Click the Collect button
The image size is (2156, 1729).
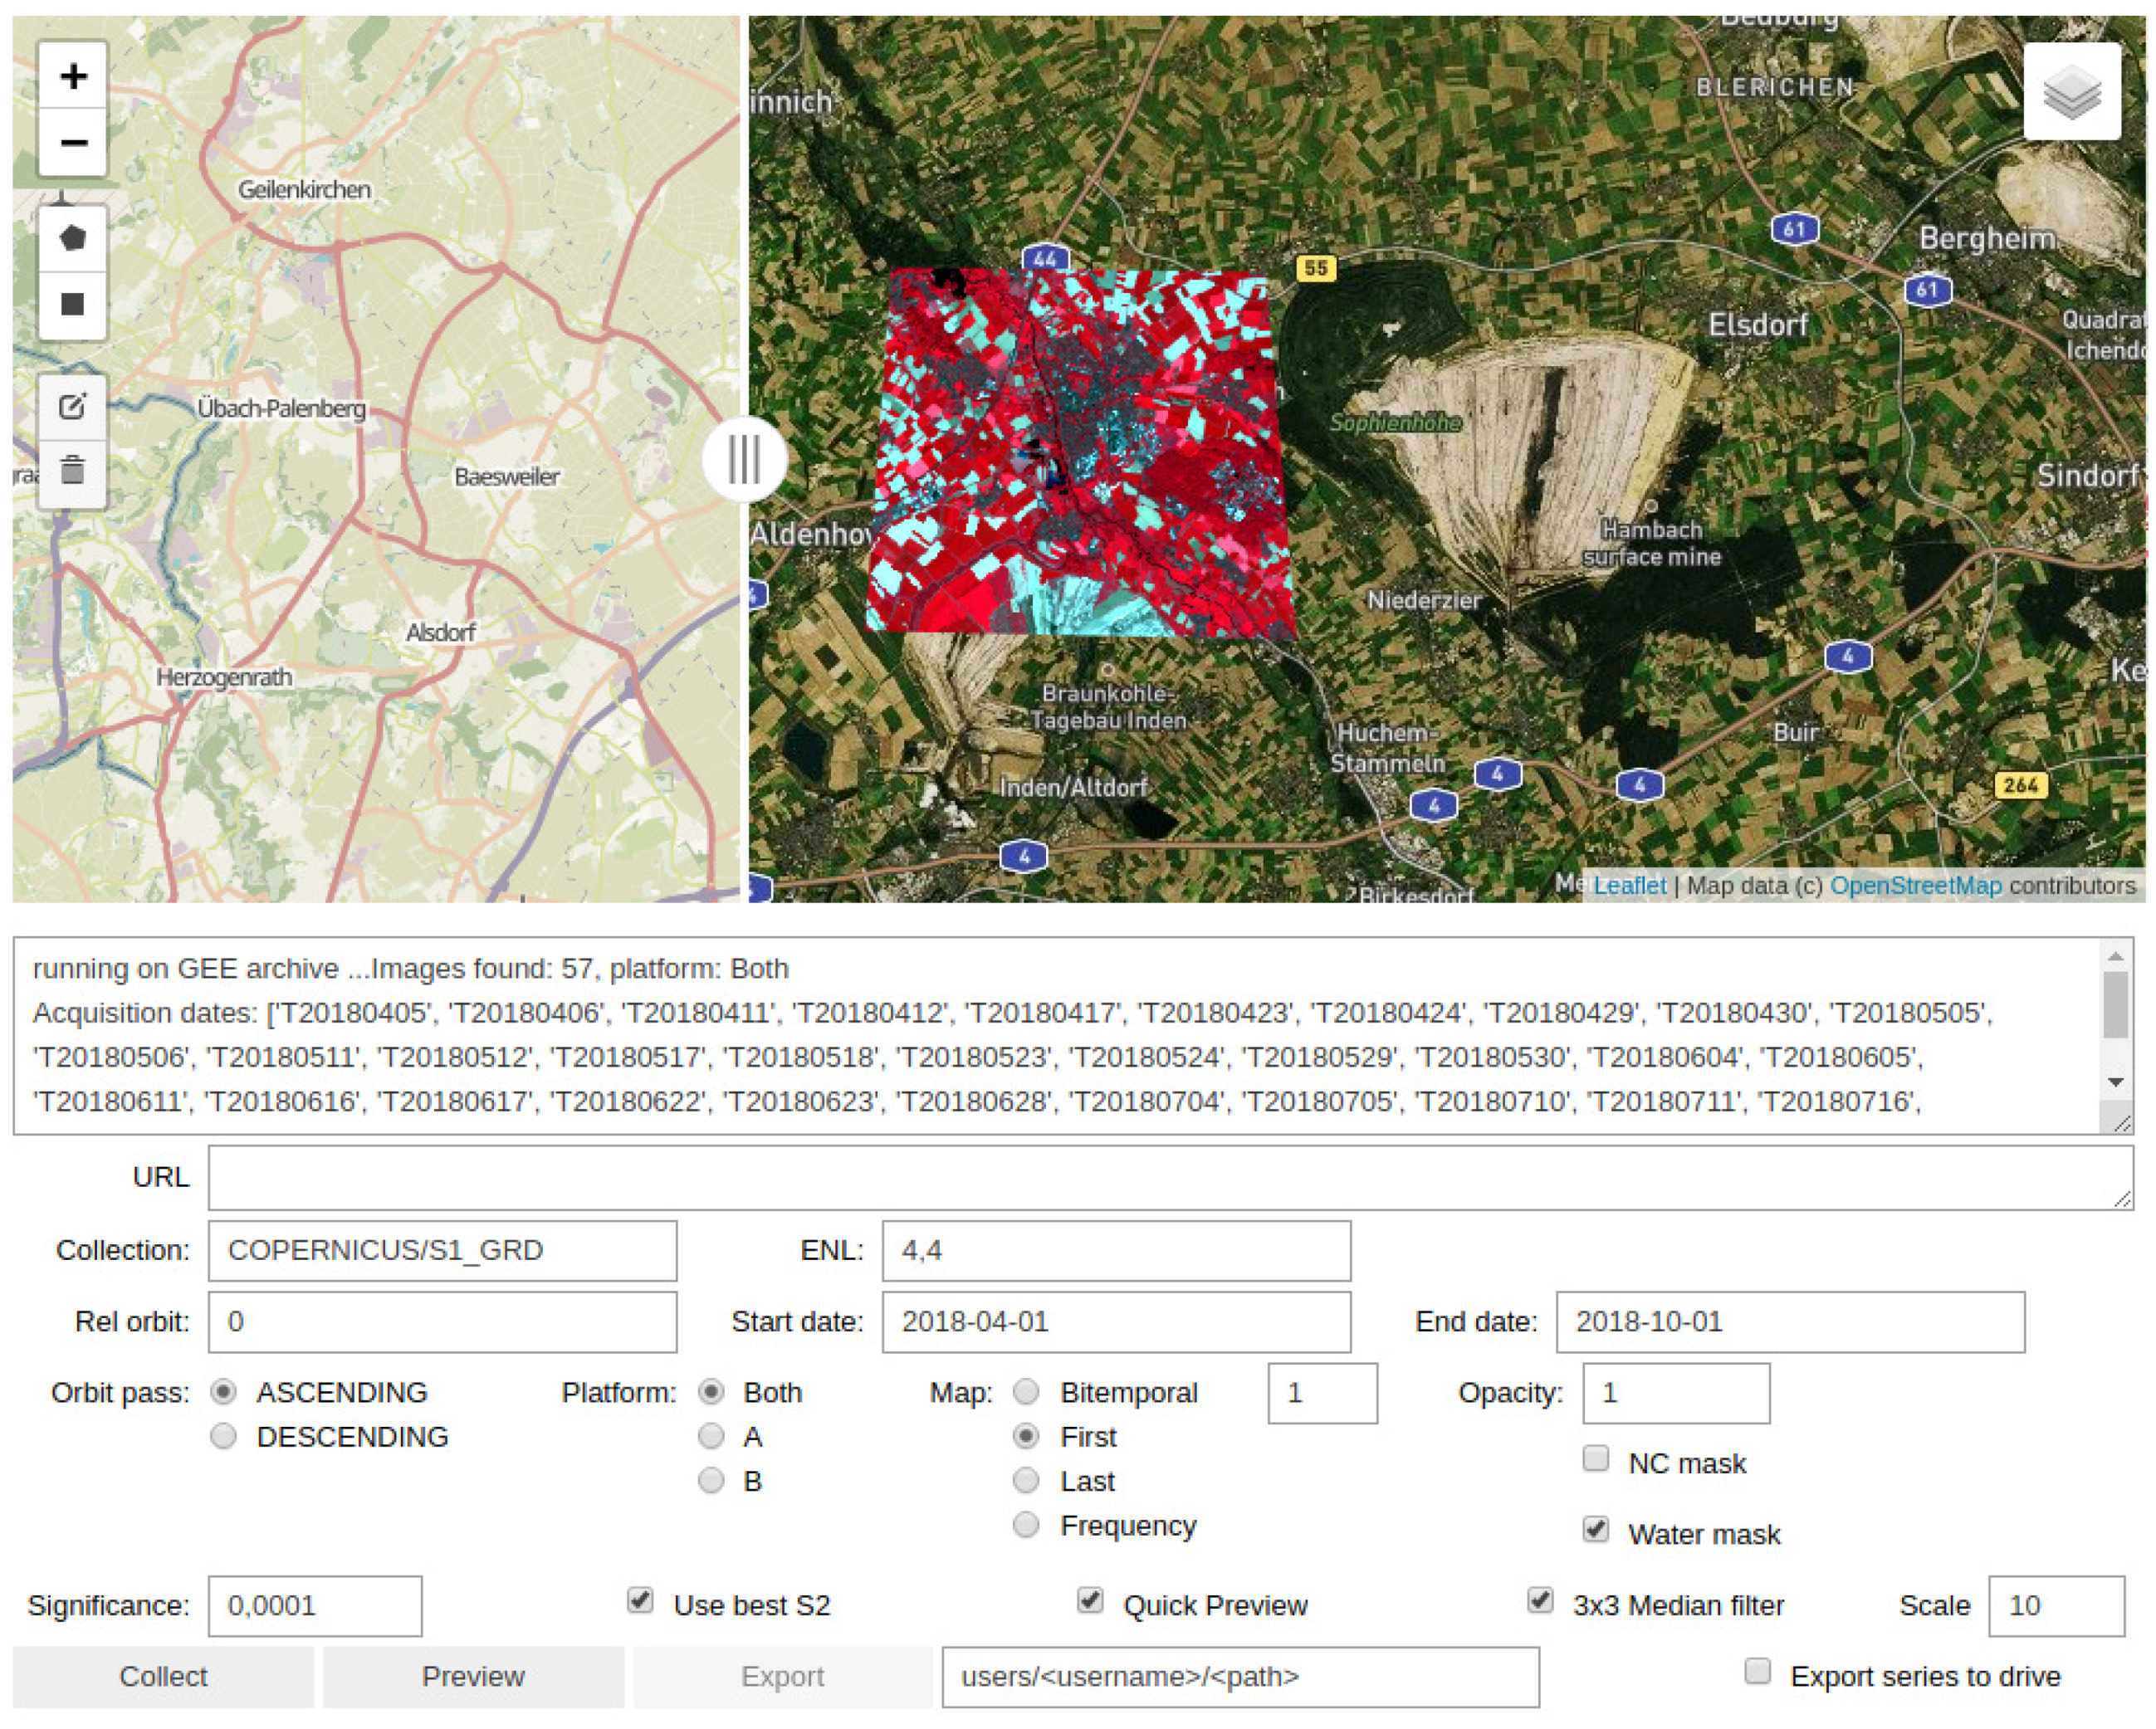pyautogui.click(x=163, y=1676)
